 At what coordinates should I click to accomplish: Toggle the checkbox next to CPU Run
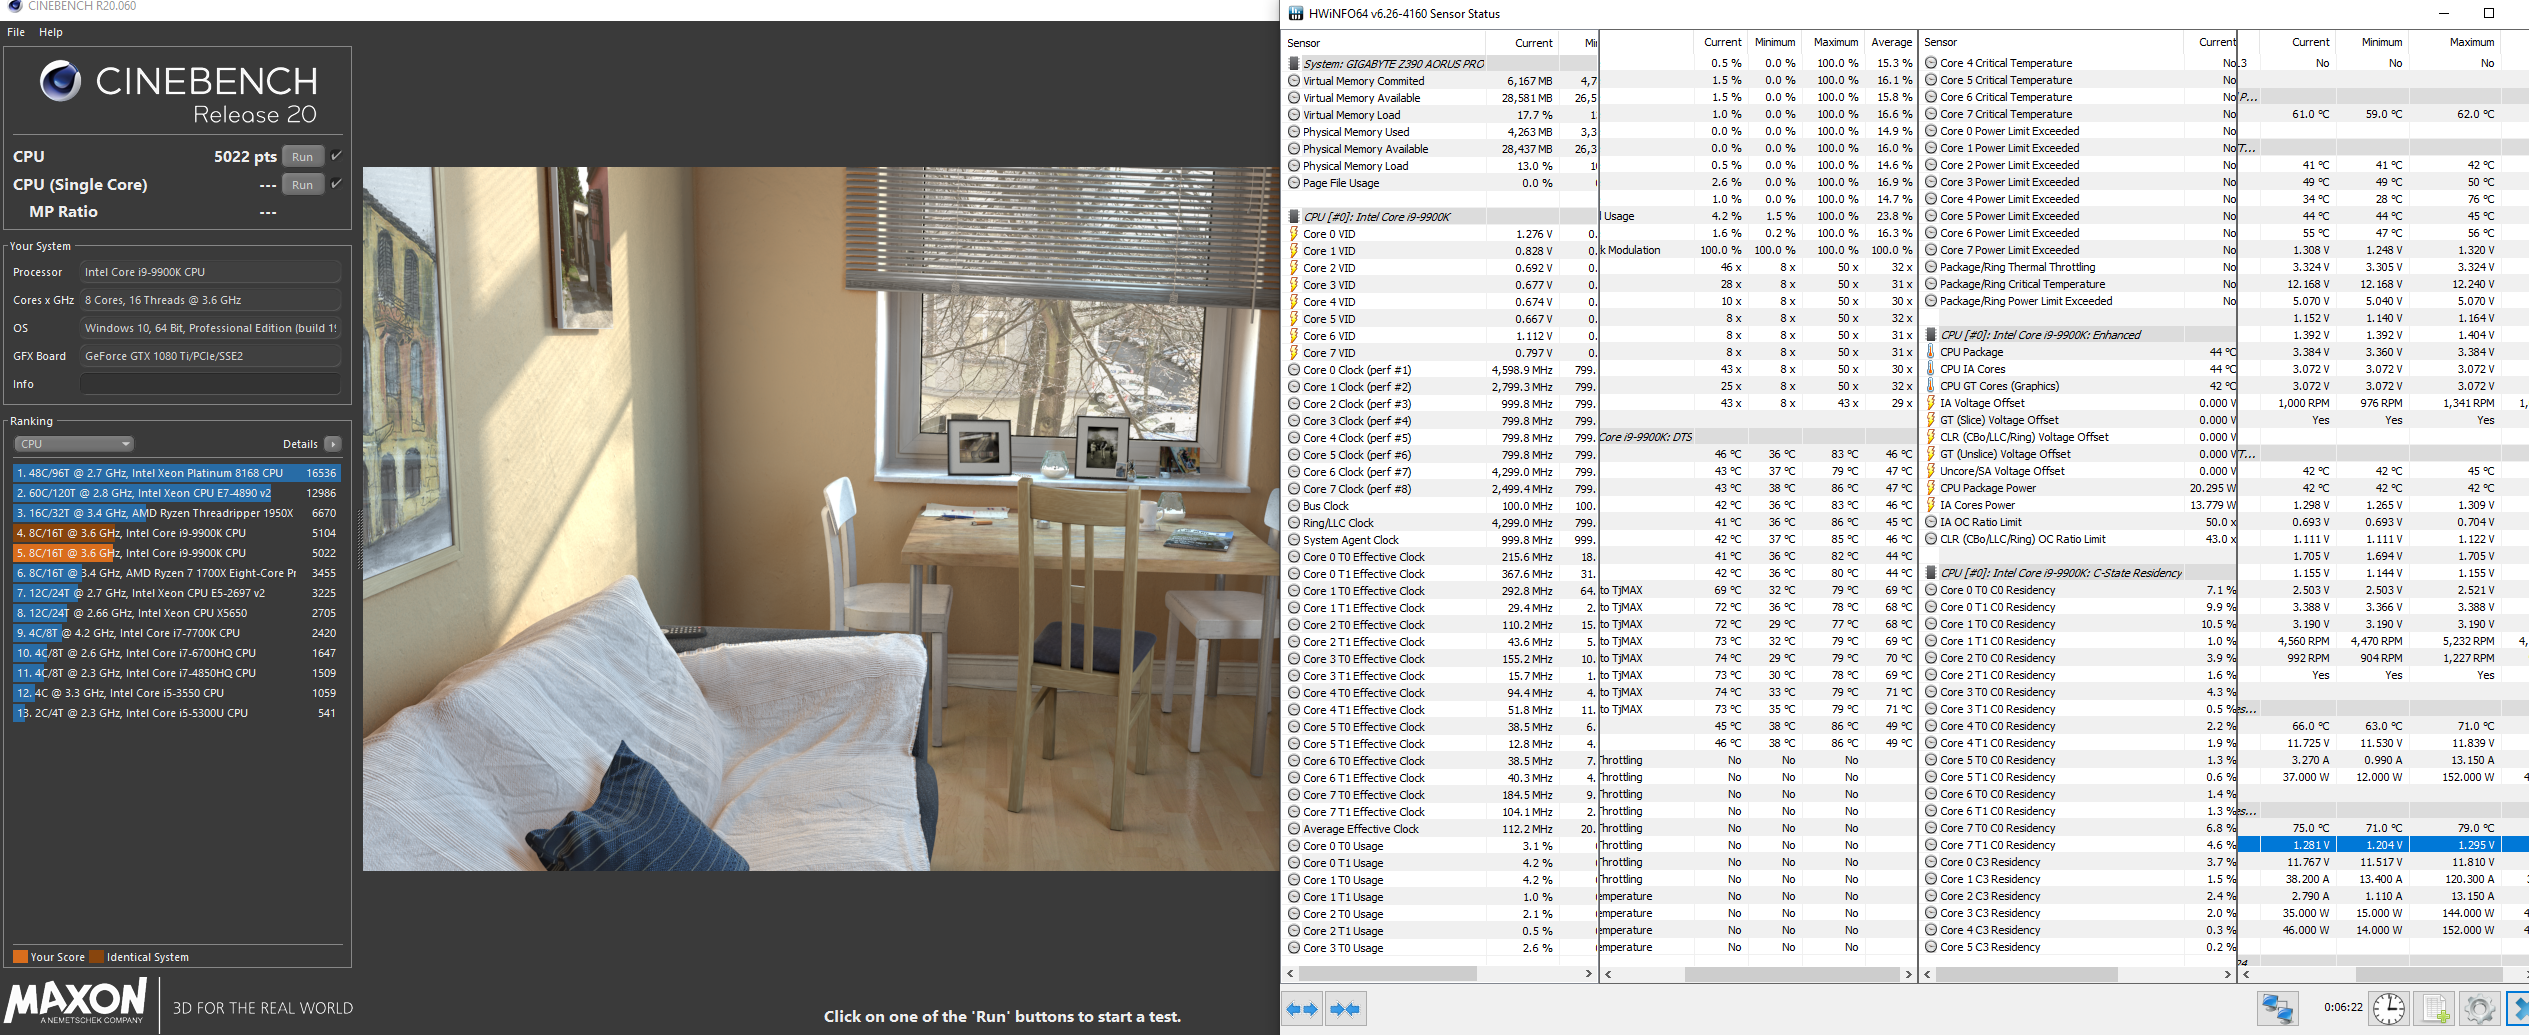336,156
